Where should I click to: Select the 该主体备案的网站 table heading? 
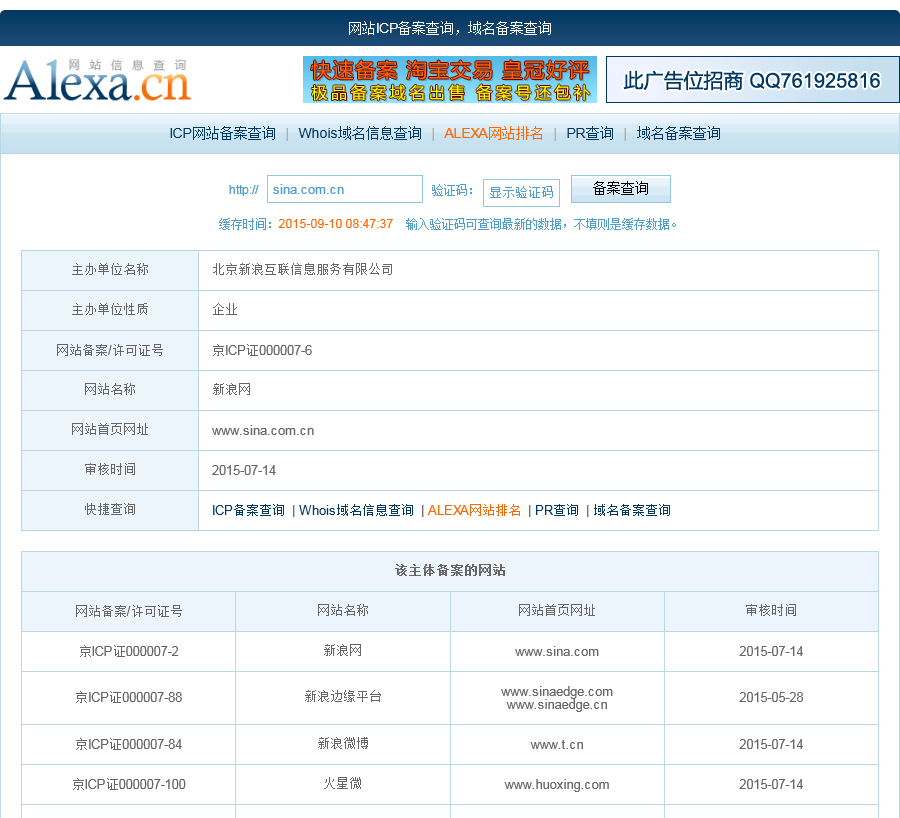pyautogui.click(x=450, y=571)
